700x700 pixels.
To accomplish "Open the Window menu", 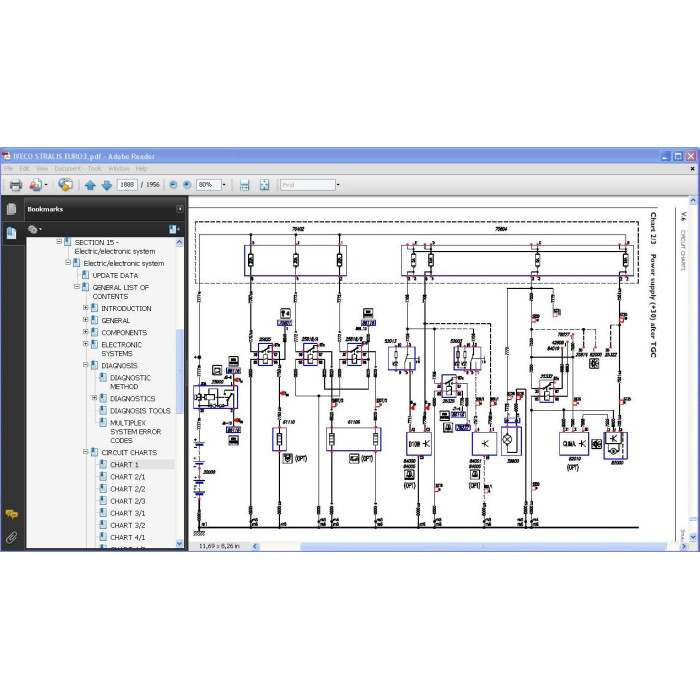I will [119, 169].
